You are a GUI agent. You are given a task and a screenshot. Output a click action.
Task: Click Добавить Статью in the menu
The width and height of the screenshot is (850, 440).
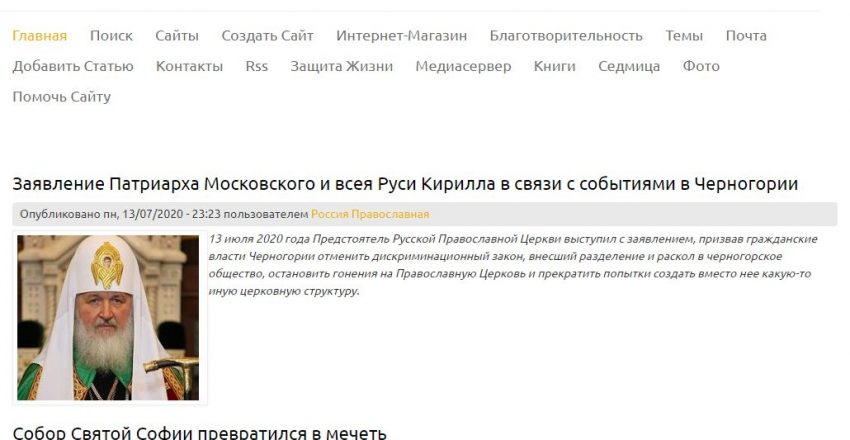coord(73,66)
